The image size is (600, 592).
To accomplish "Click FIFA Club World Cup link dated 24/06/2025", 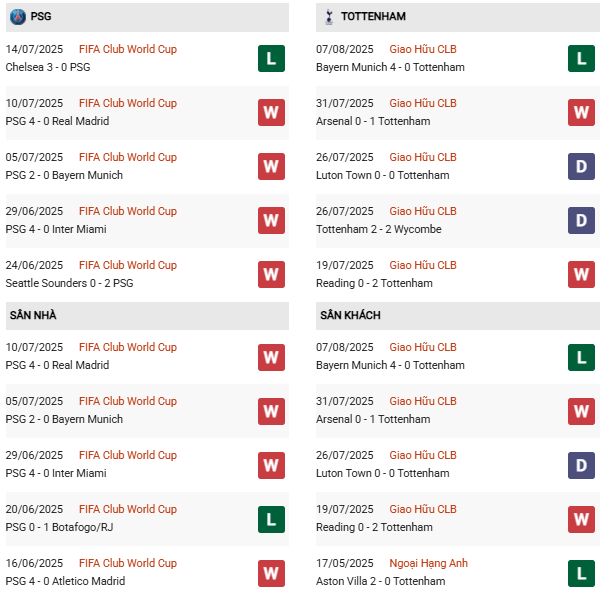I will click(127, 265).
